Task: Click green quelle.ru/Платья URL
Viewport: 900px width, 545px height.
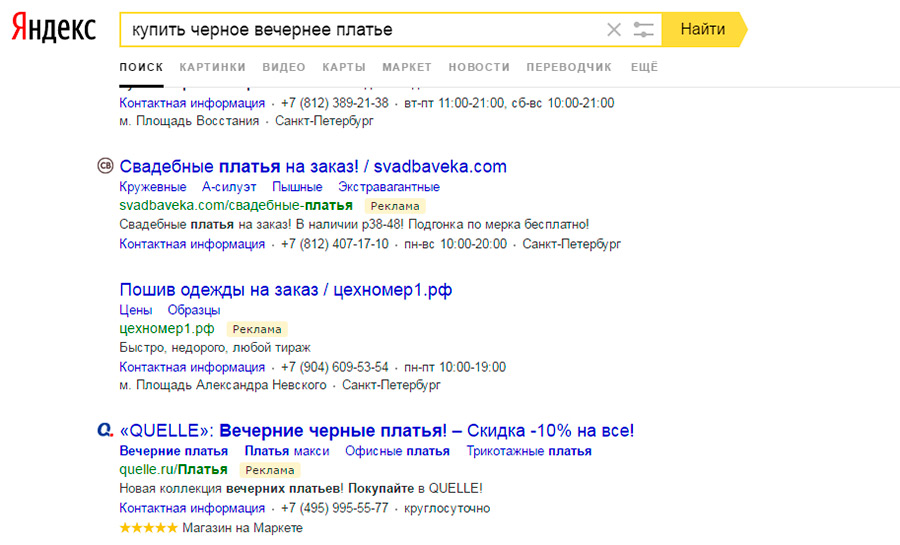Action: 173,469
